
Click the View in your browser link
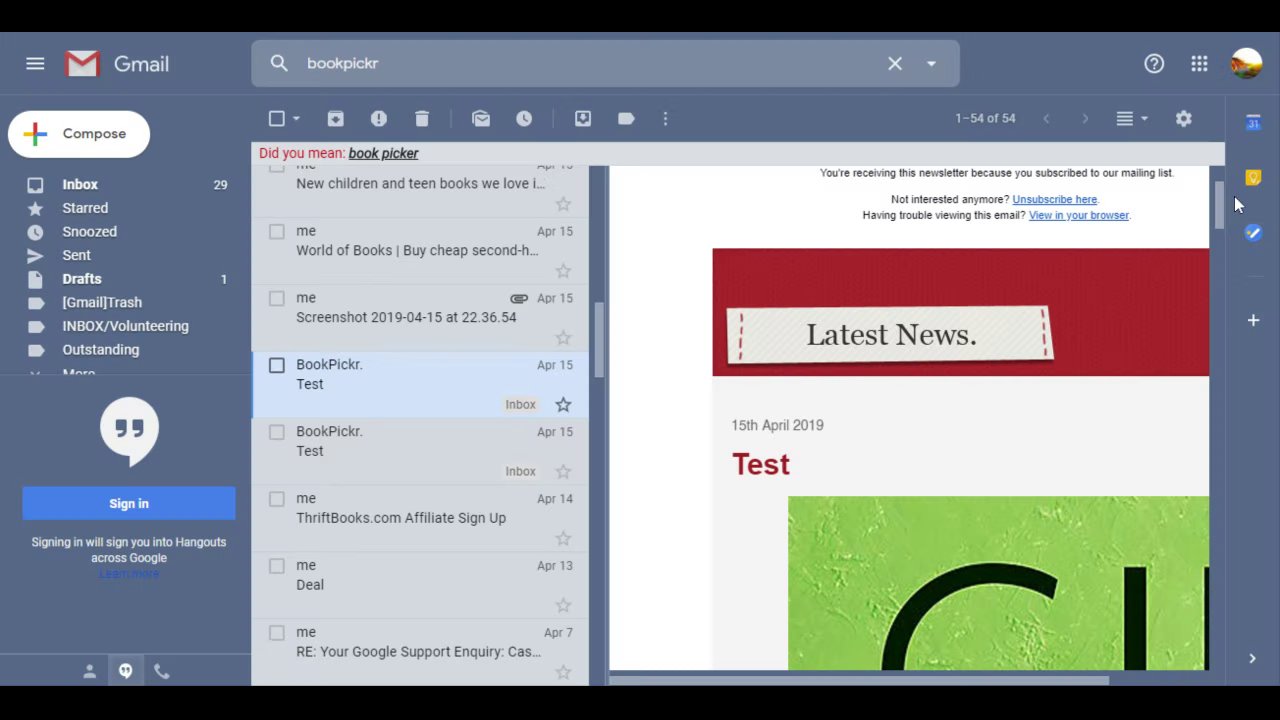pos(1078,215)
